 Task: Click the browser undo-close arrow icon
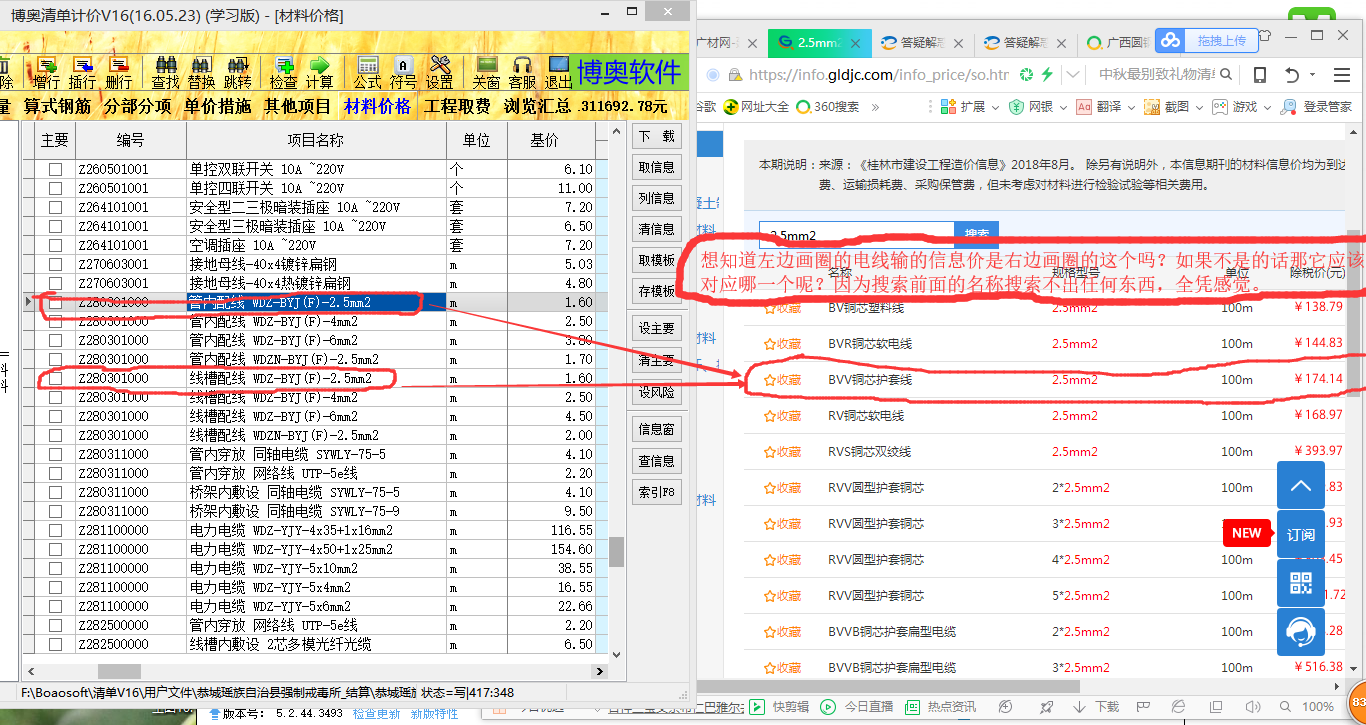pyautogui.click(x=1291, y=75)
